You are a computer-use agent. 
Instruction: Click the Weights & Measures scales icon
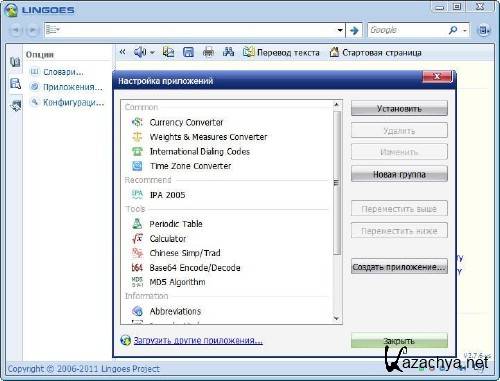coord(137,137)
